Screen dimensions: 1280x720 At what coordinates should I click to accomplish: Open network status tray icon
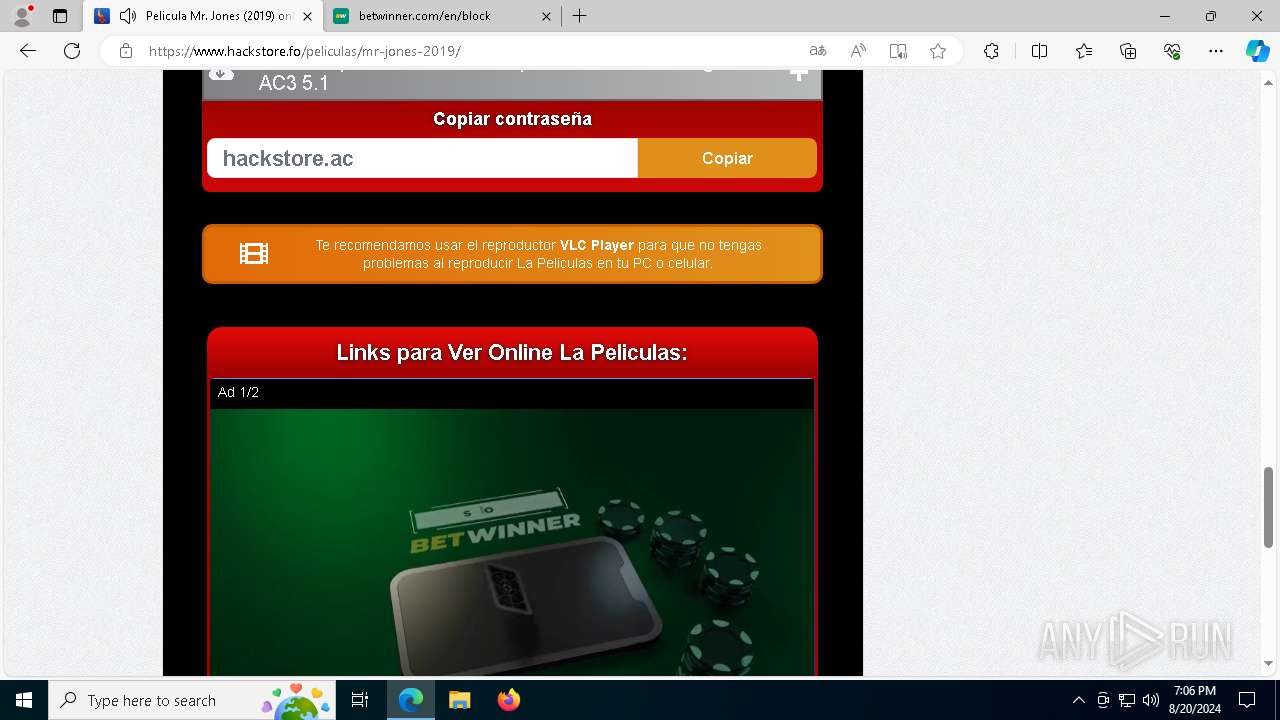(1127, 700)
